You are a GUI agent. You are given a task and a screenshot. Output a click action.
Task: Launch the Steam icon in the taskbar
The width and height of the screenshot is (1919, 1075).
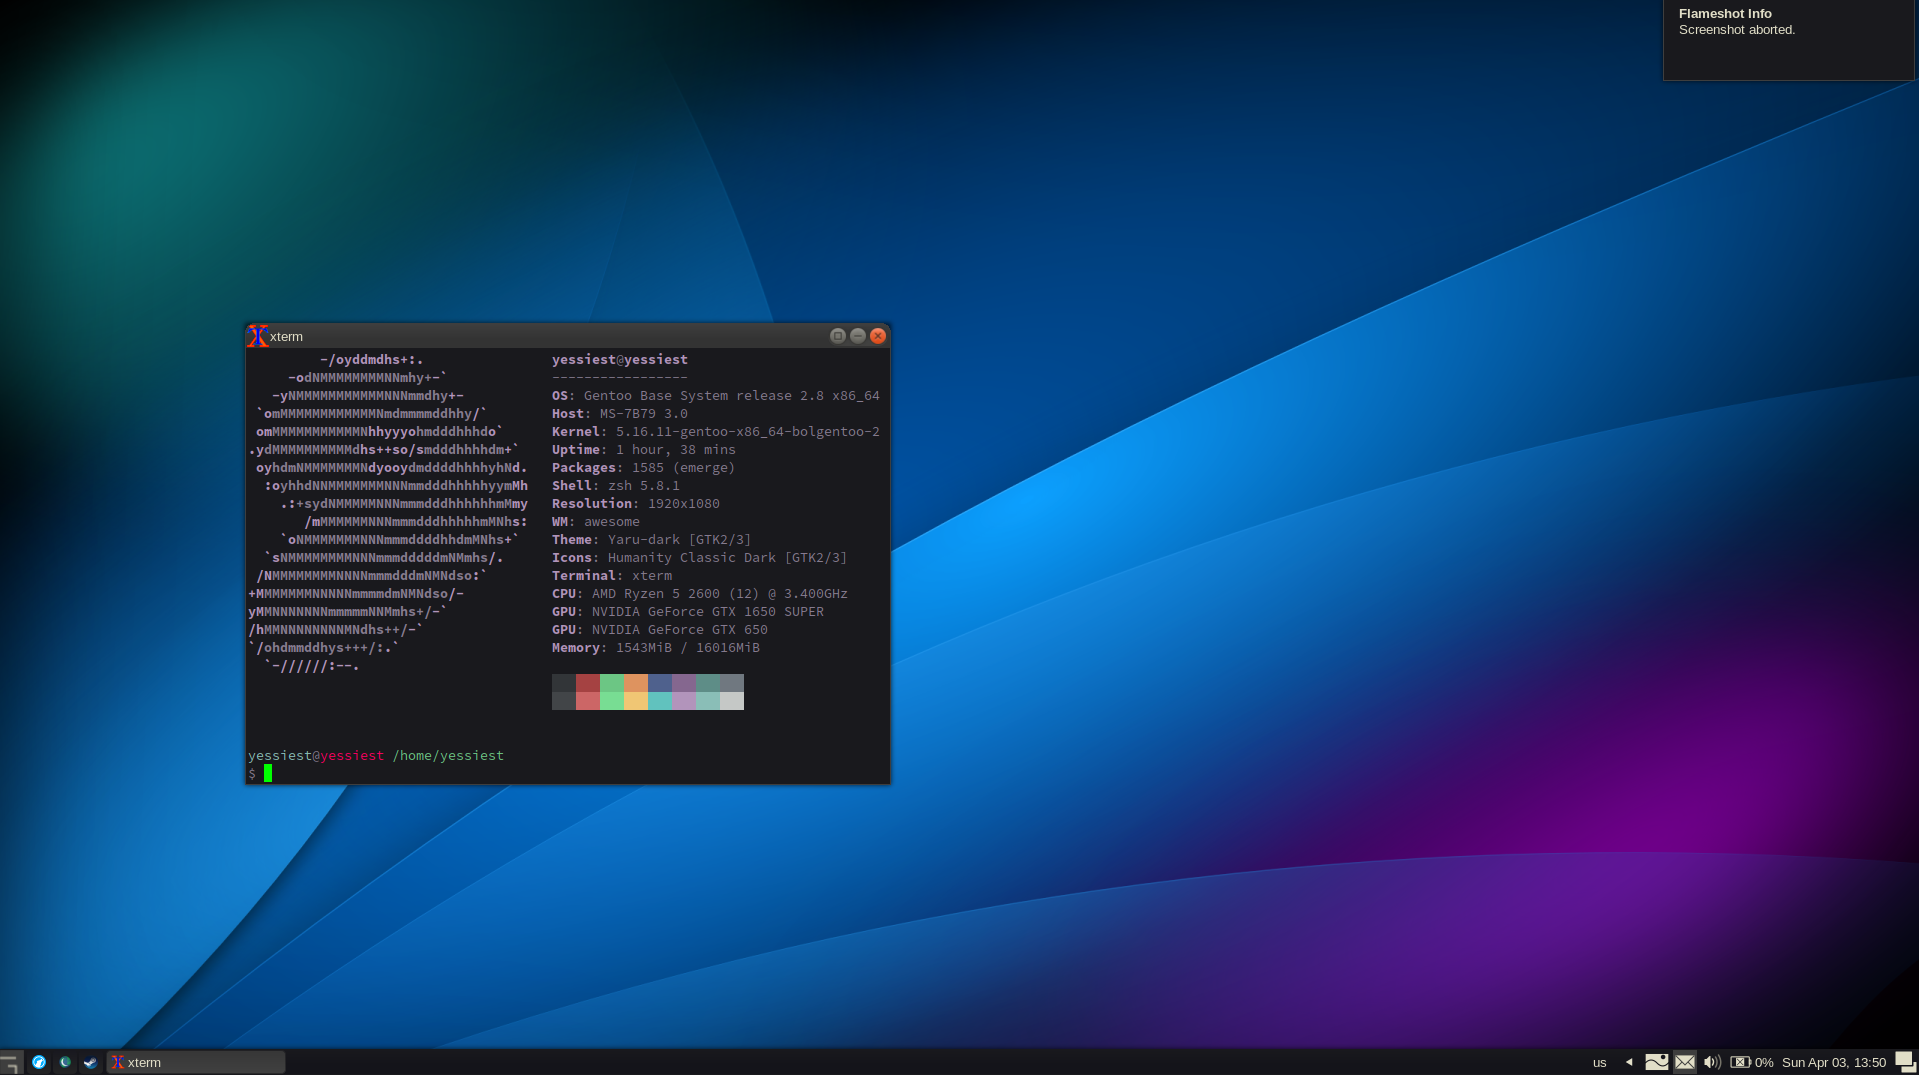[x=90, y=1062]
